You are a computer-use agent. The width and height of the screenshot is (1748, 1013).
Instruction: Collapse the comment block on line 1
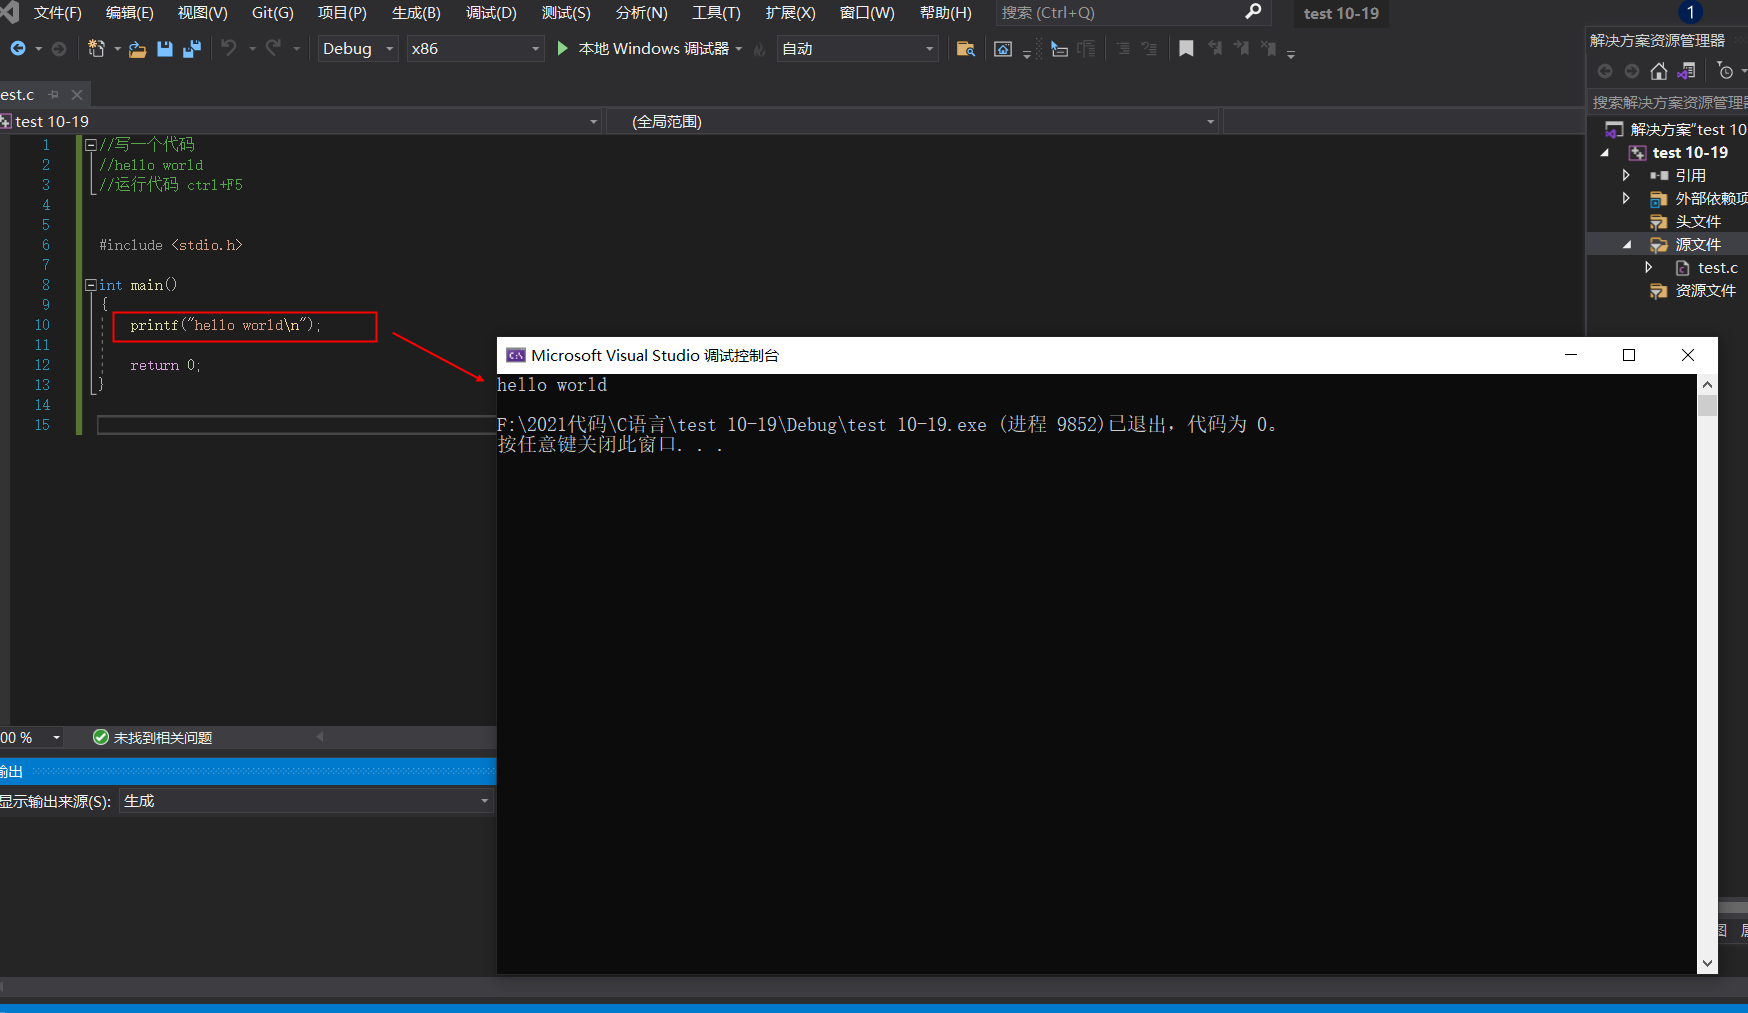(x=90, y=145)
